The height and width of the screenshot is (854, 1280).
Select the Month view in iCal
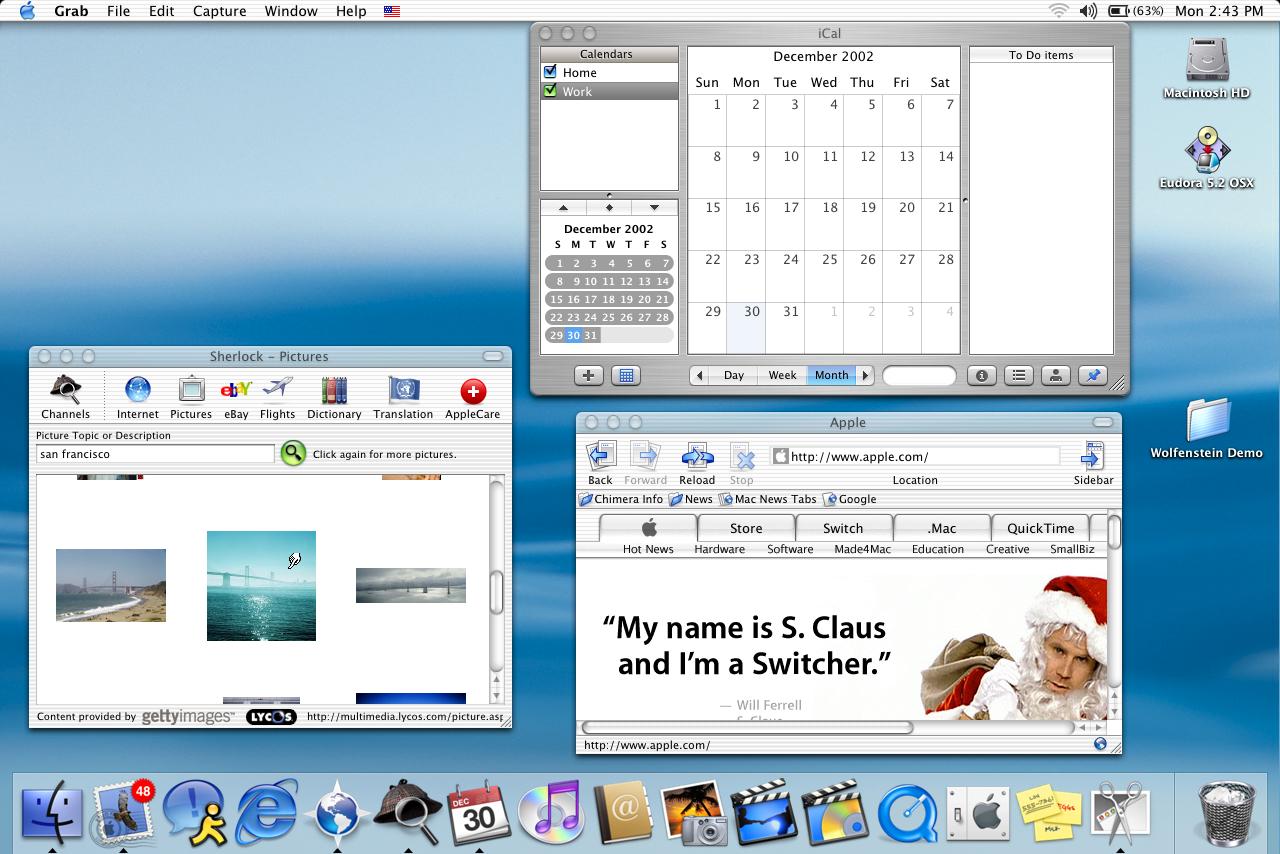coord(831,375)
